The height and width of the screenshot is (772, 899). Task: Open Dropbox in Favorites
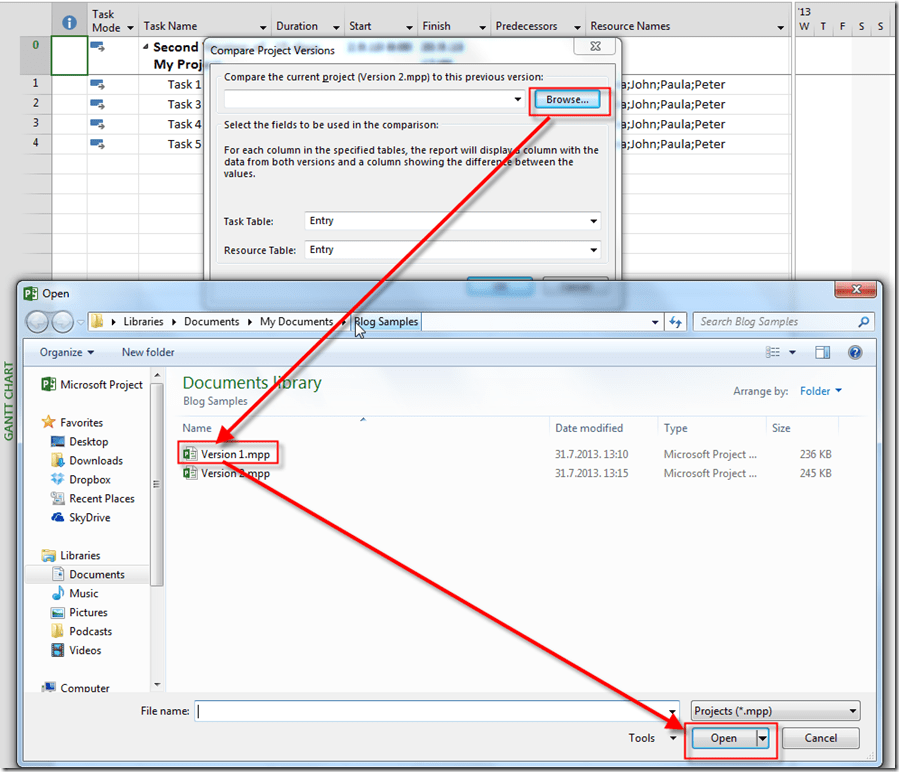coord(89,480)
